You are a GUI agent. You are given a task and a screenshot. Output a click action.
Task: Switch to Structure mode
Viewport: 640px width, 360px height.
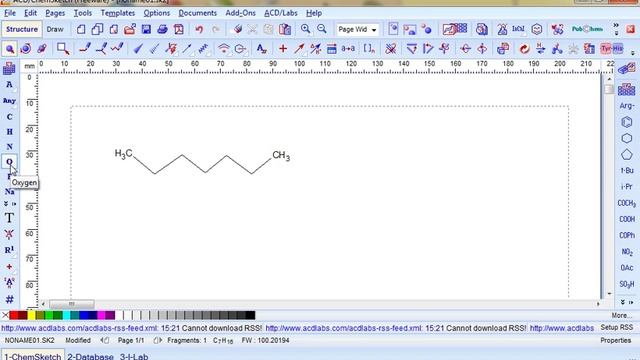click(22, 29)
